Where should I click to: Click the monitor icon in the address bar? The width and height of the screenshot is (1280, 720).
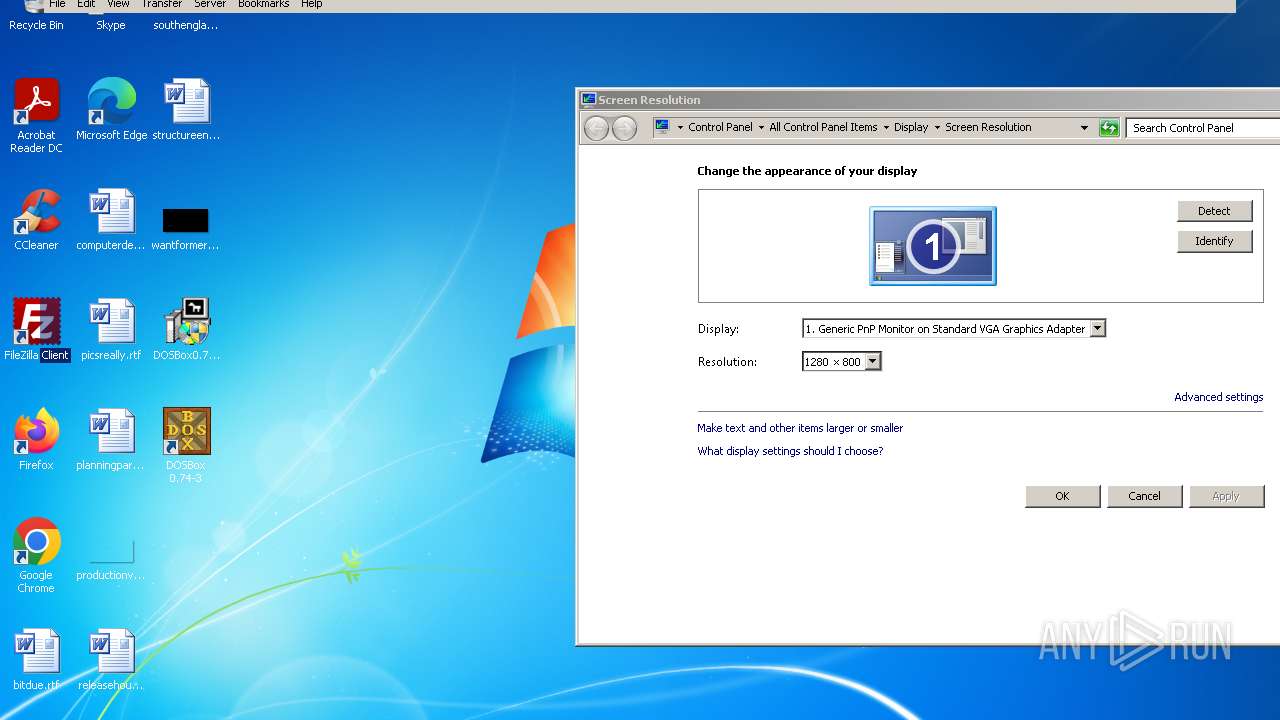coord(662,127)
